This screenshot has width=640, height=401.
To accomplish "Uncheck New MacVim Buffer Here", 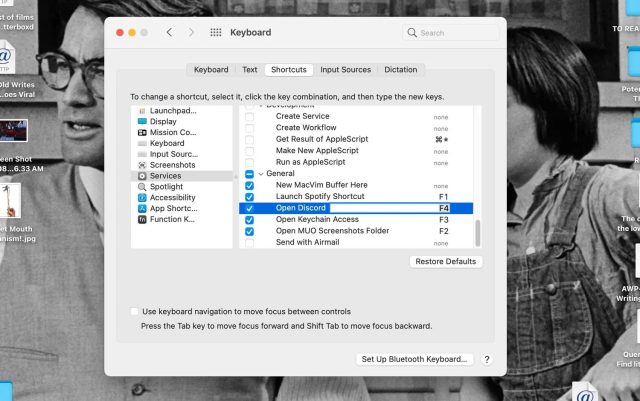I will click(249, 185).
